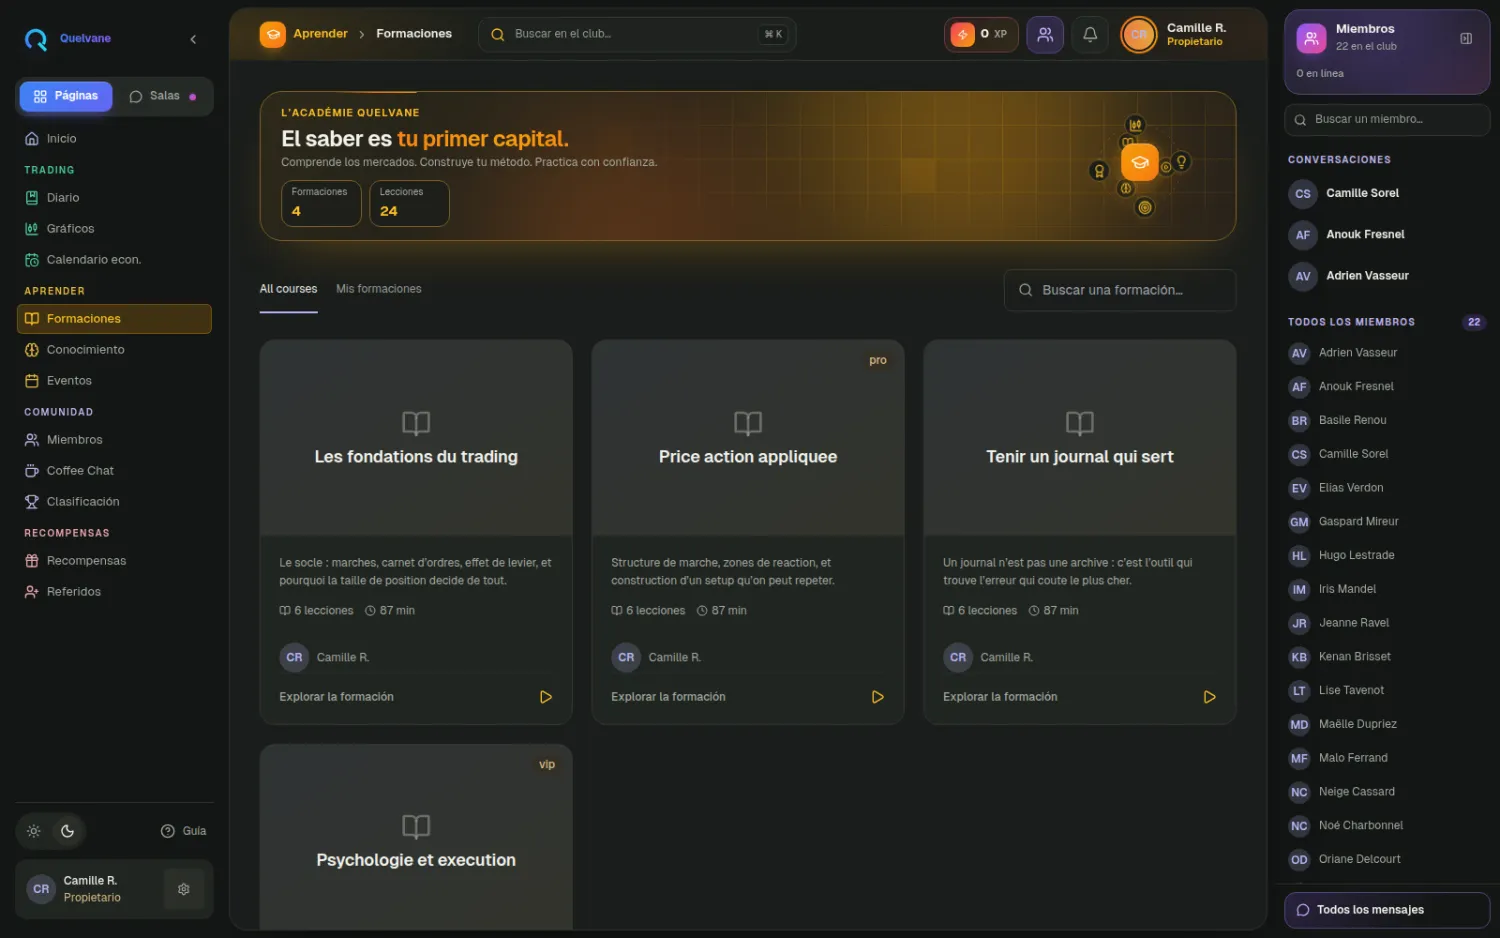Toggle the members panel icon in header
1500x938 pixels.
[x=1045, y=34]
